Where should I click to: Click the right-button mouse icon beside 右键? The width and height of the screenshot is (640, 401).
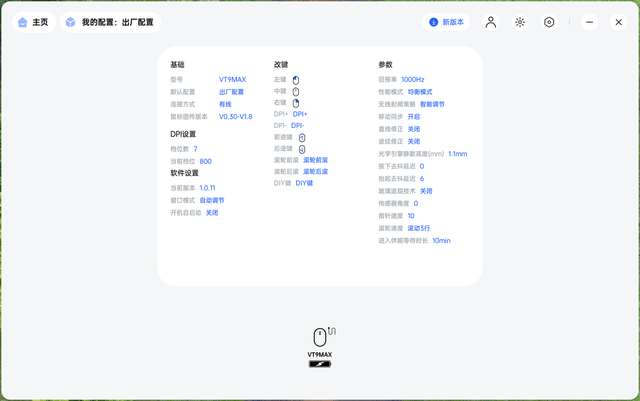[296, 103]
